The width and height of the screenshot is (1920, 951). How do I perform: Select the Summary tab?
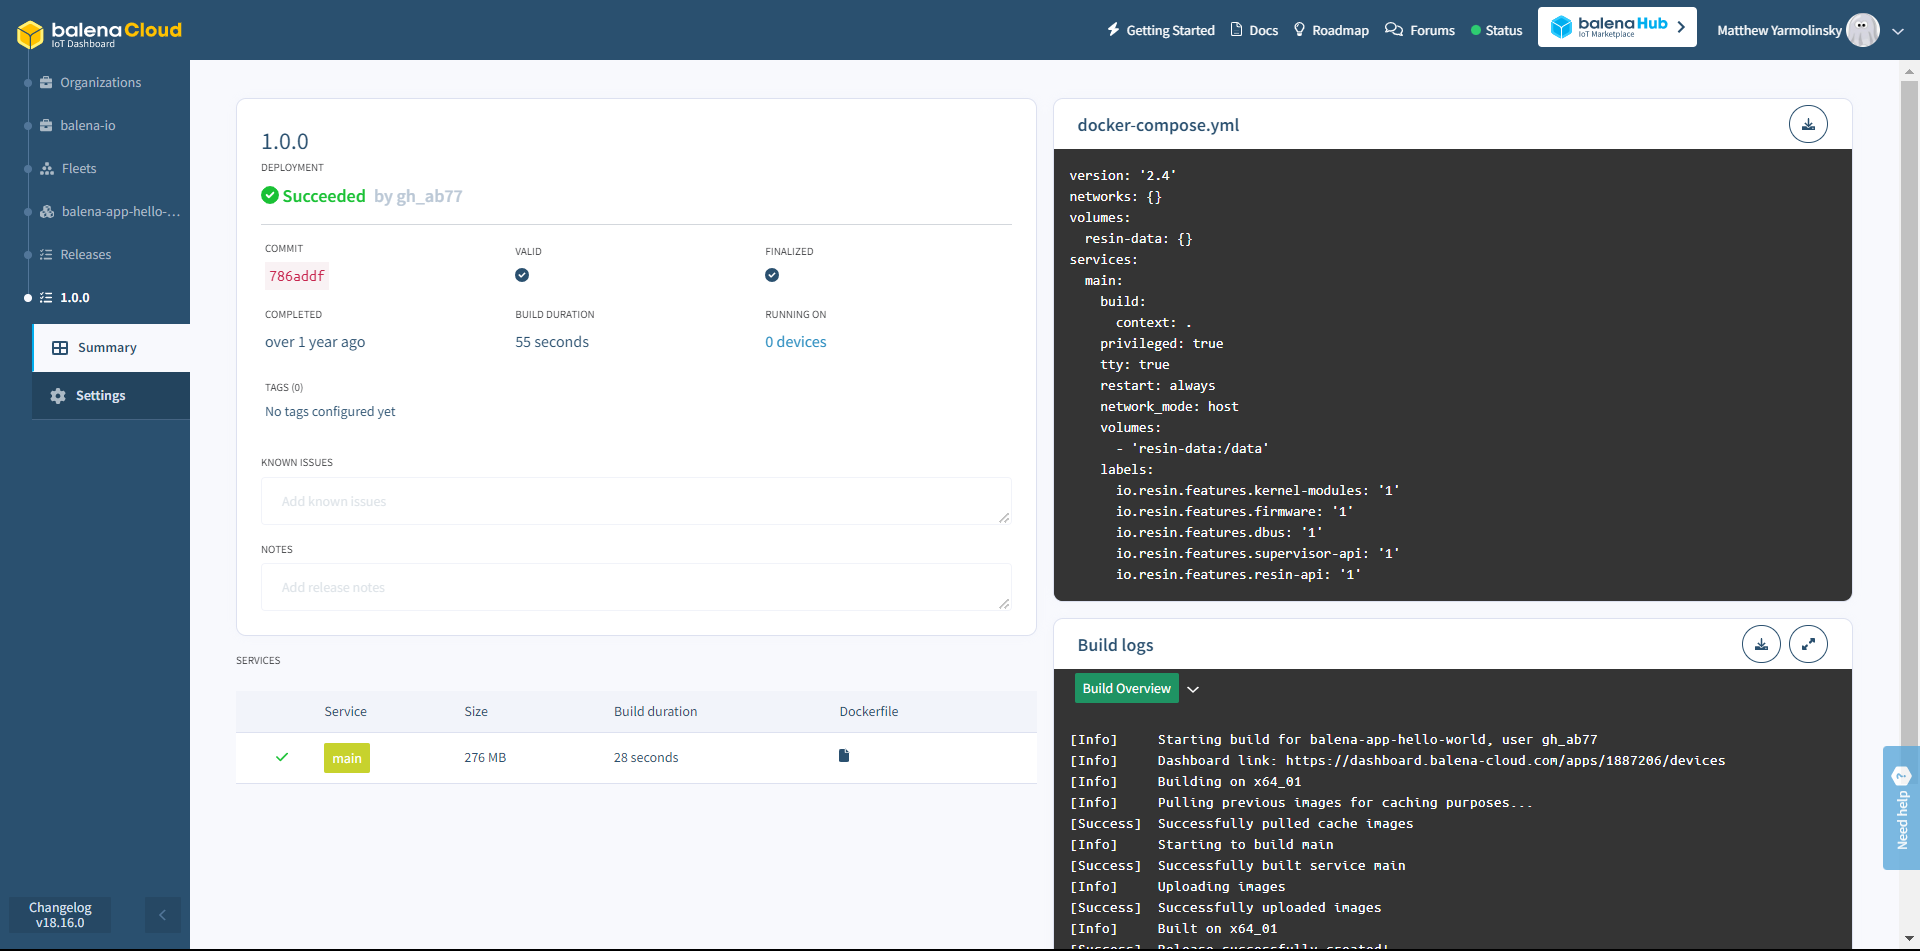coord(107,348)
